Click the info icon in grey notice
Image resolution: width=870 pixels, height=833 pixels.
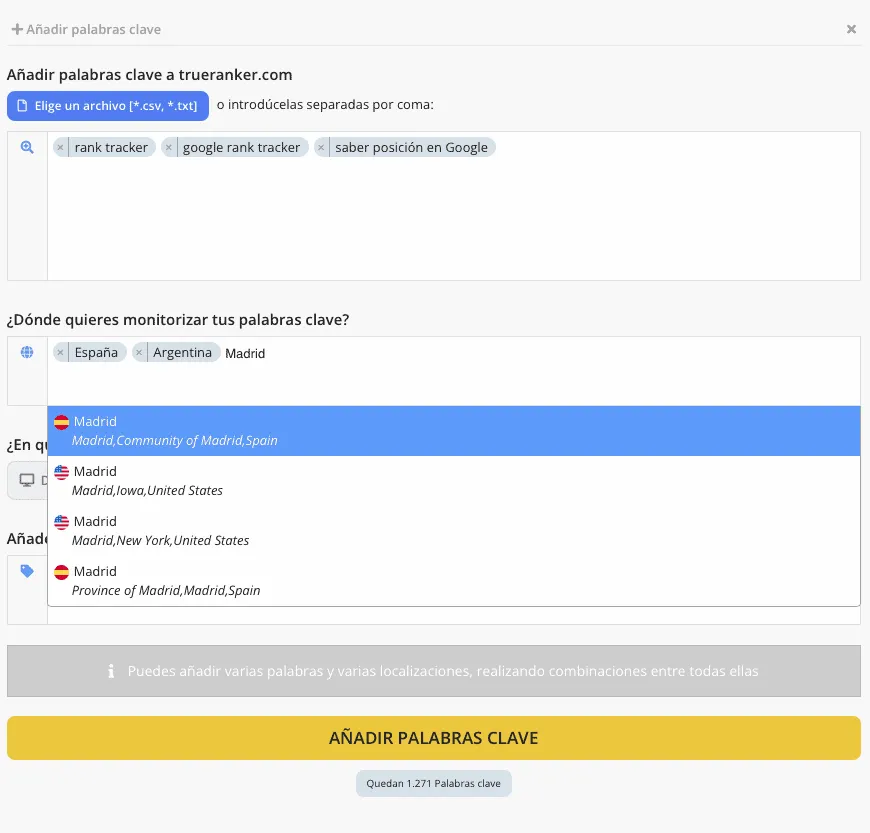point(111,671)
